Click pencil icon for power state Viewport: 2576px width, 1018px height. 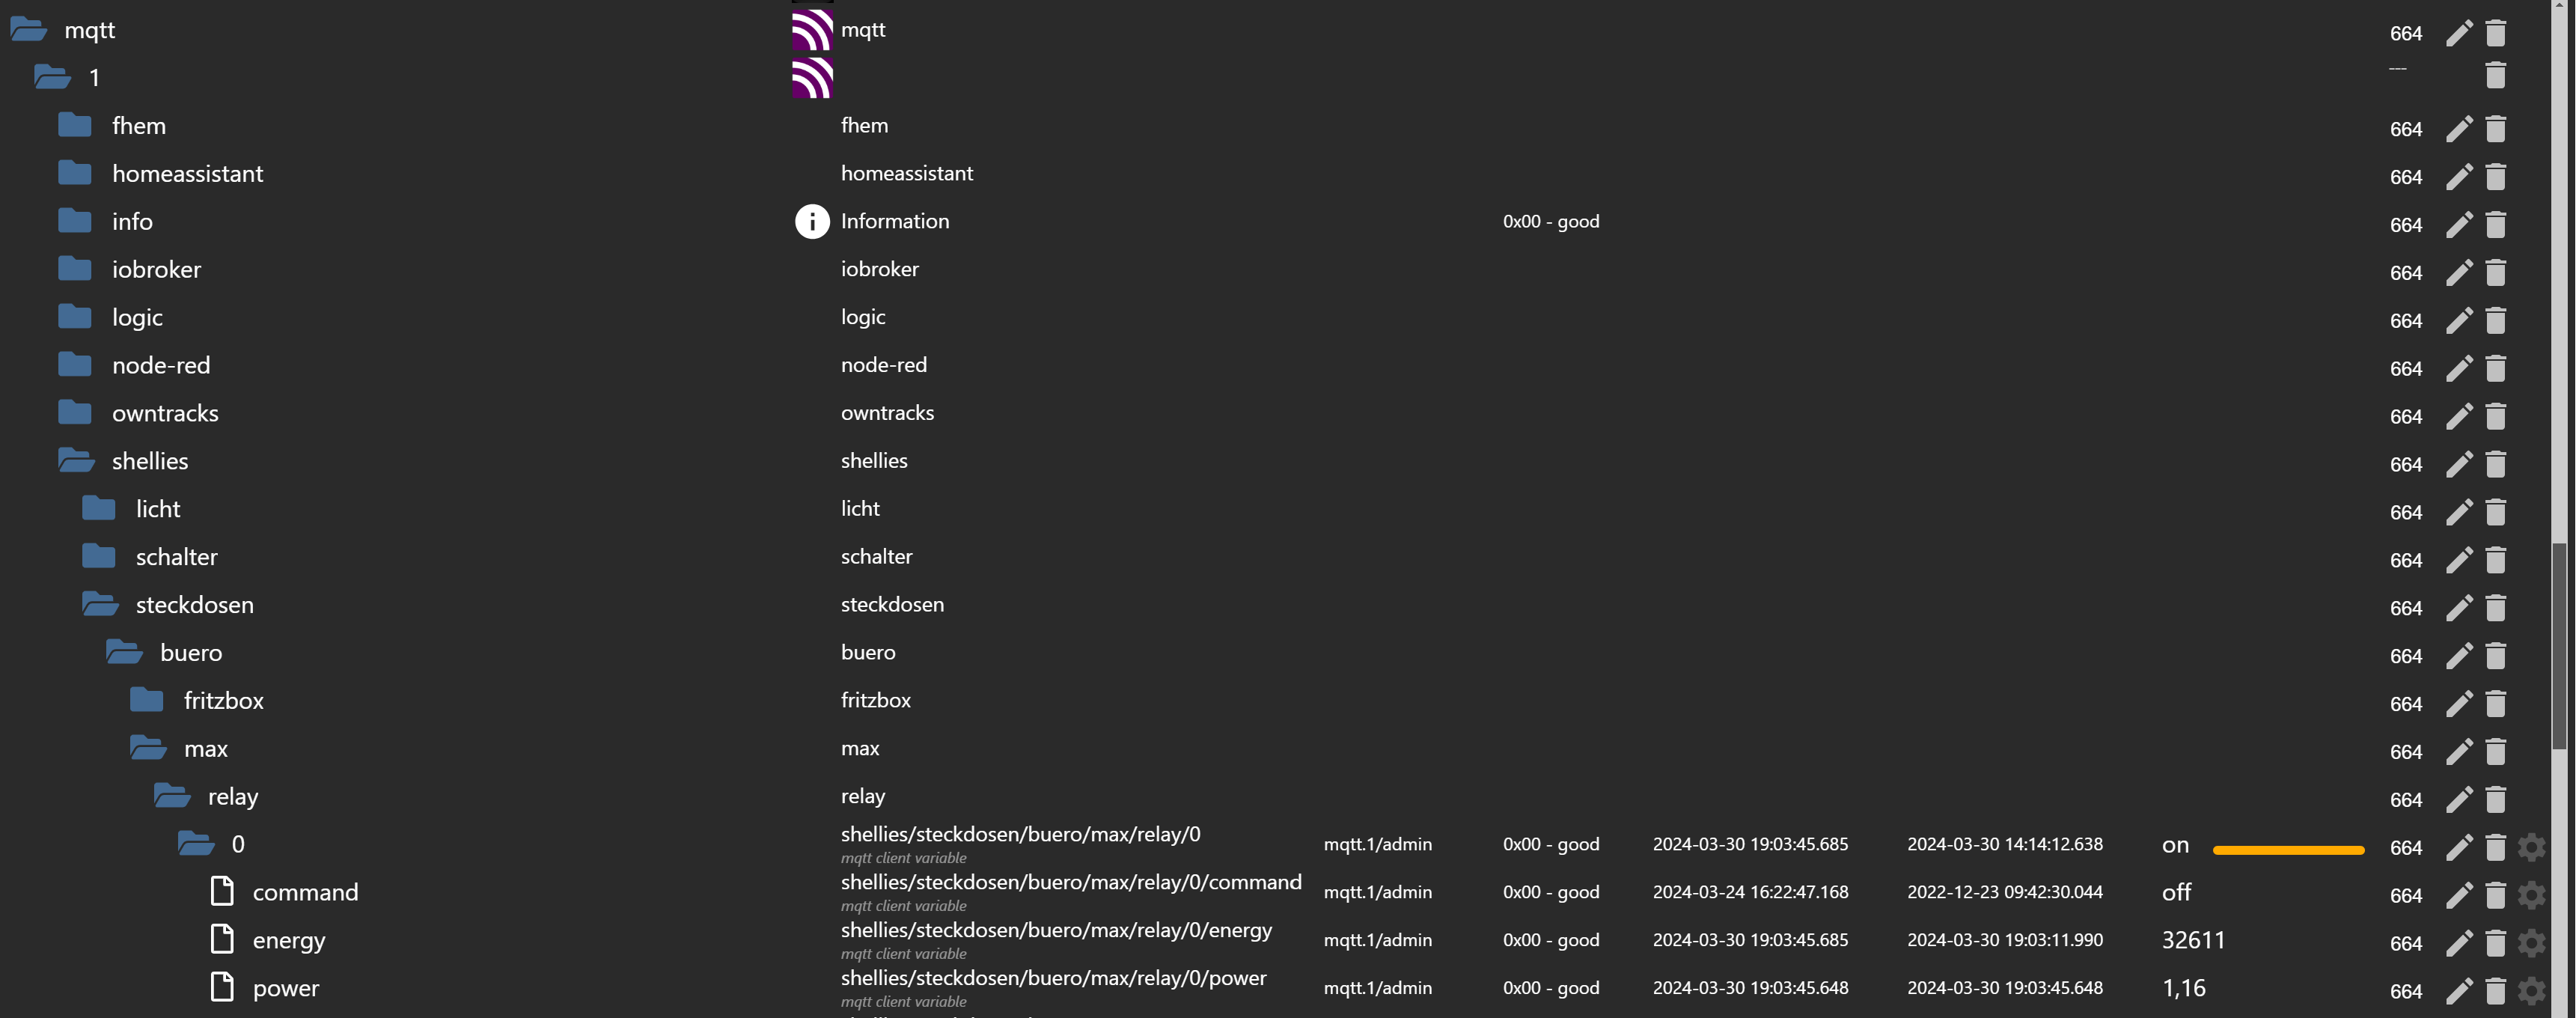tap(2459, 991)
